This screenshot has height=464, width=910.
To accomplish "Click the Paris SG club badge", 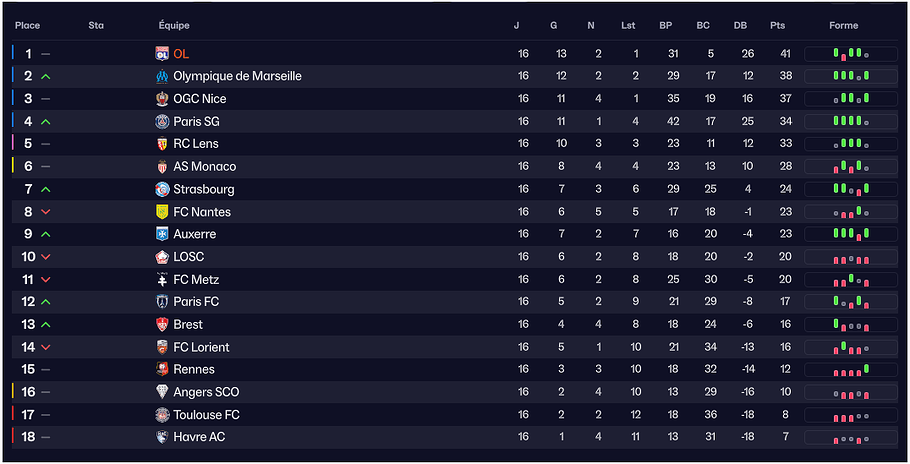I will click(x=162, y=121).
